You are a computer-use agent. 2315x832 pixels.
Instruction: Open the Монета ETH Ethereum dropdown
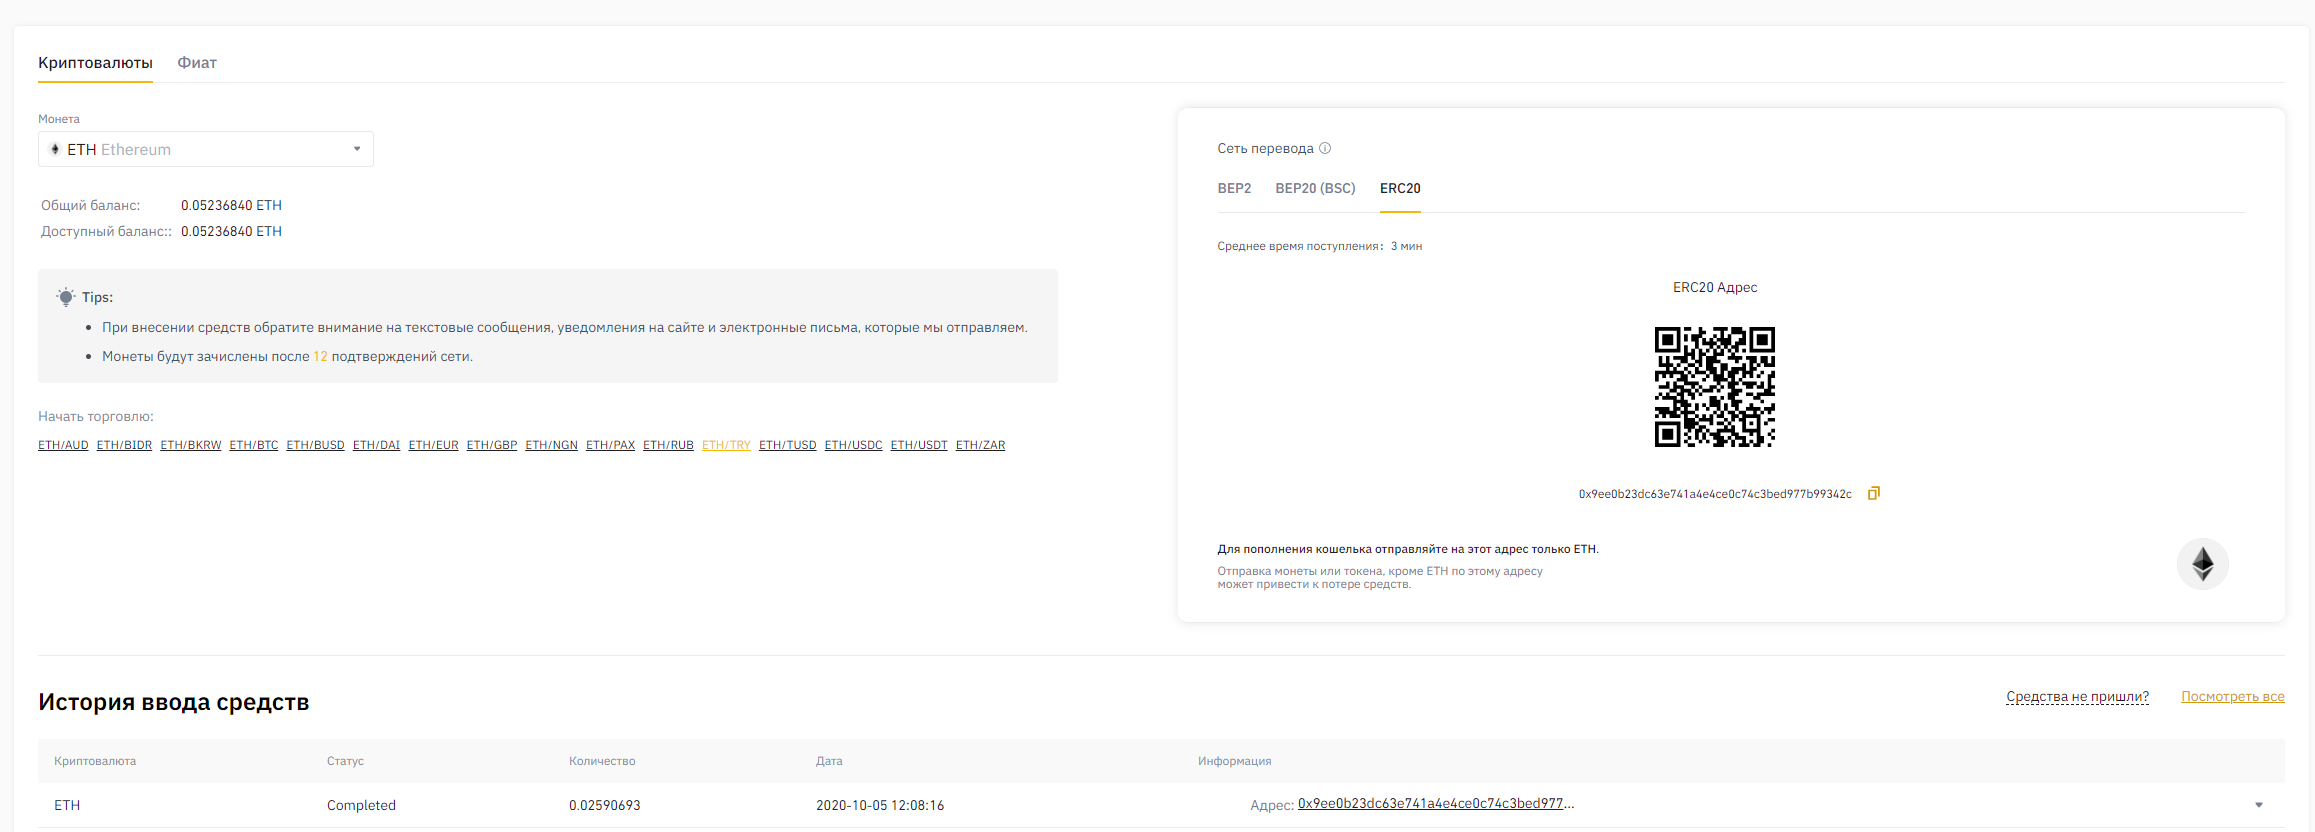coord(206,149)
